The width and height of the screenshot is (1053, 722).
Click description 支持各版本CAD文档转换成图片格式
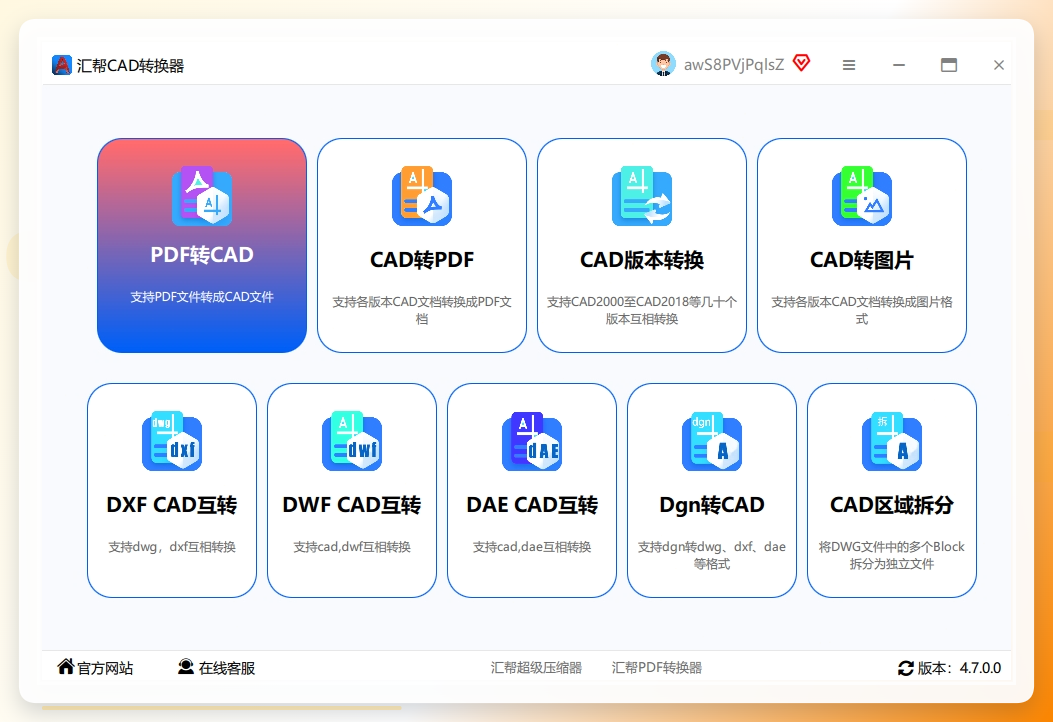(862, 310)
